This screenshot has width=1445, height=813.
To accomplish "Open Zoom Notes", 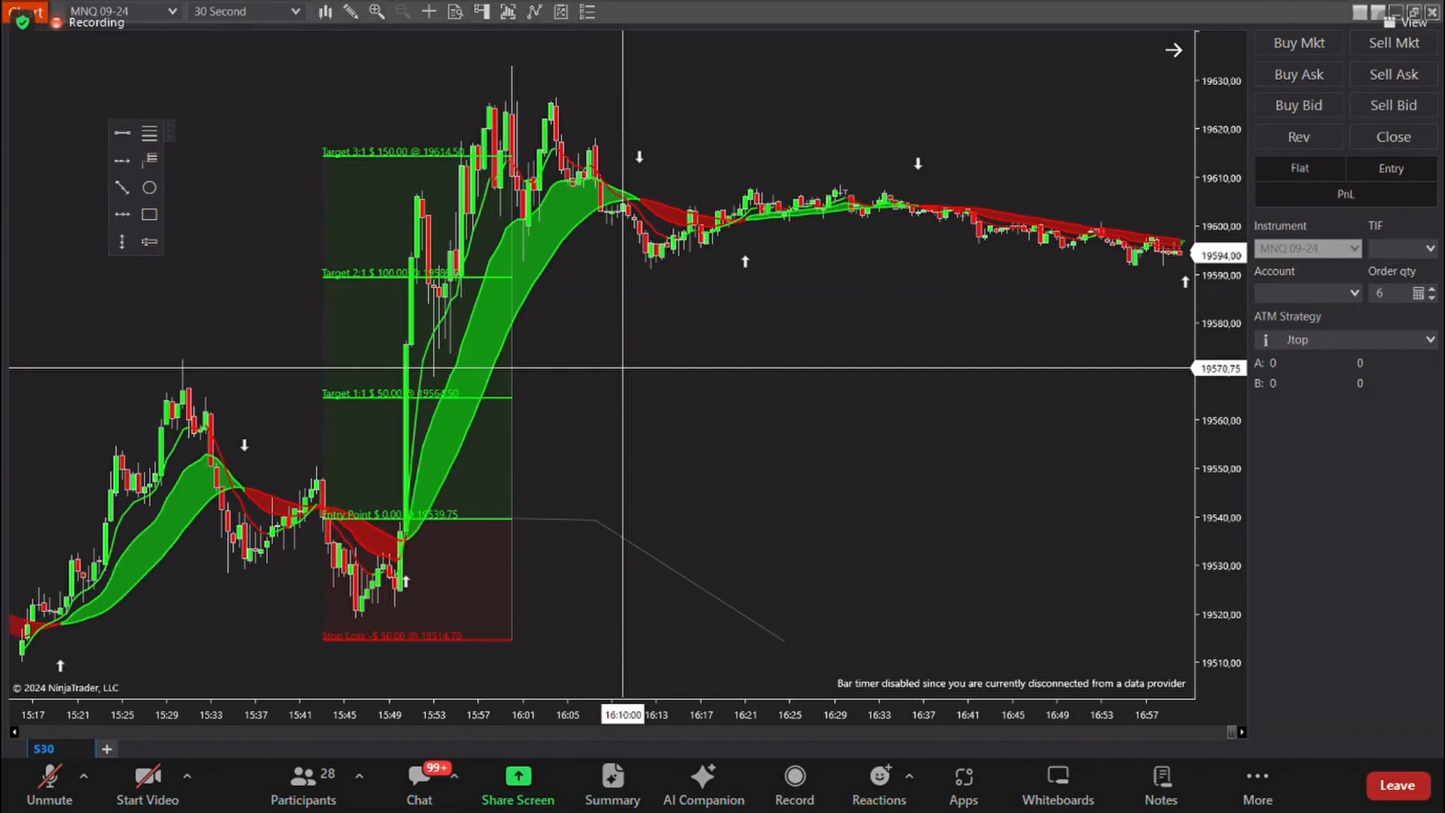I will 1161,785.
